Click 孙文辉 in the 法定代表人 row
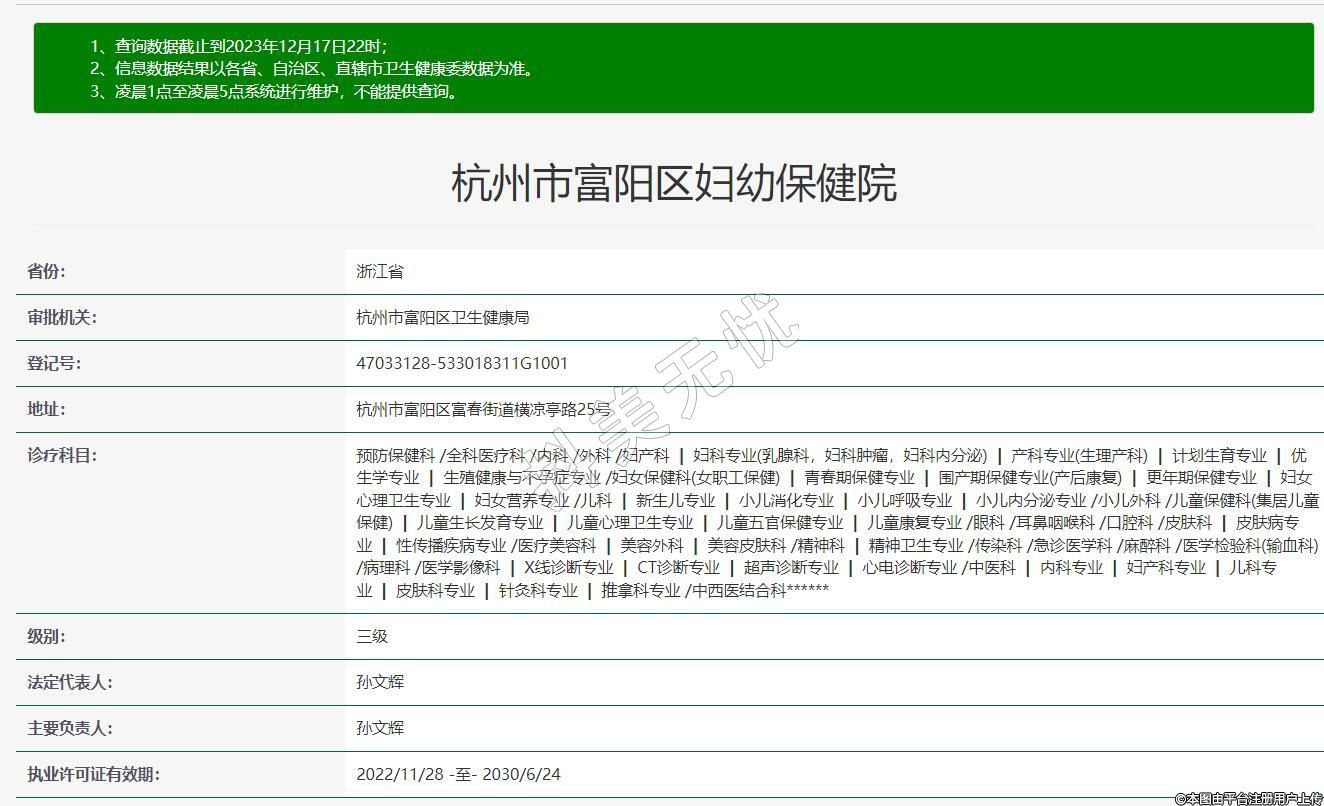Image resolution: width=1324 pixels, height=806 pixels. [380, 682]
